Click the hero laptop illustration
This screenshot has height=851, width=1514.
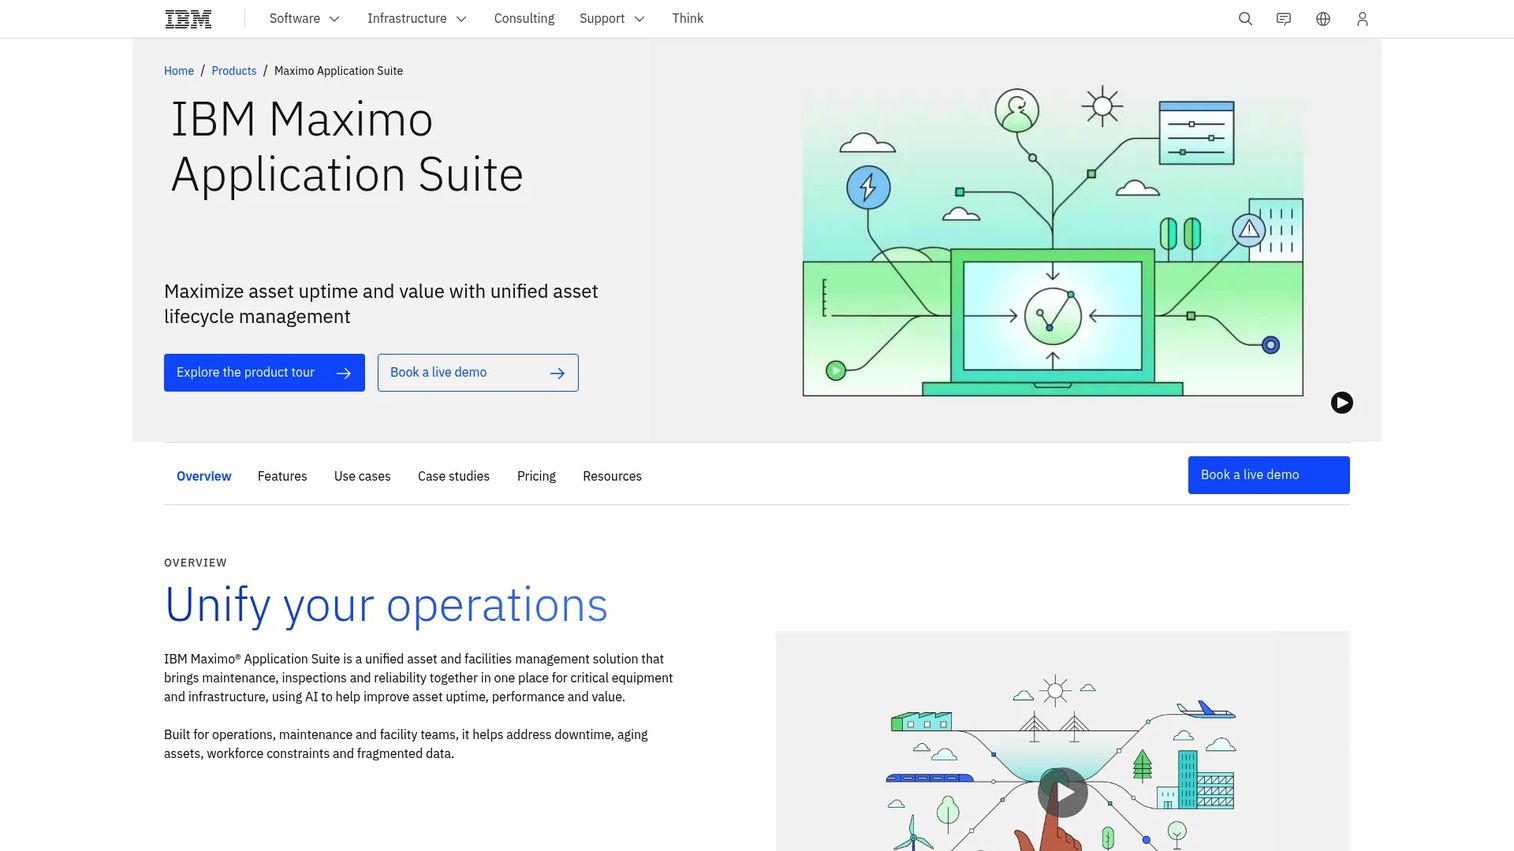pos(1053,241)
